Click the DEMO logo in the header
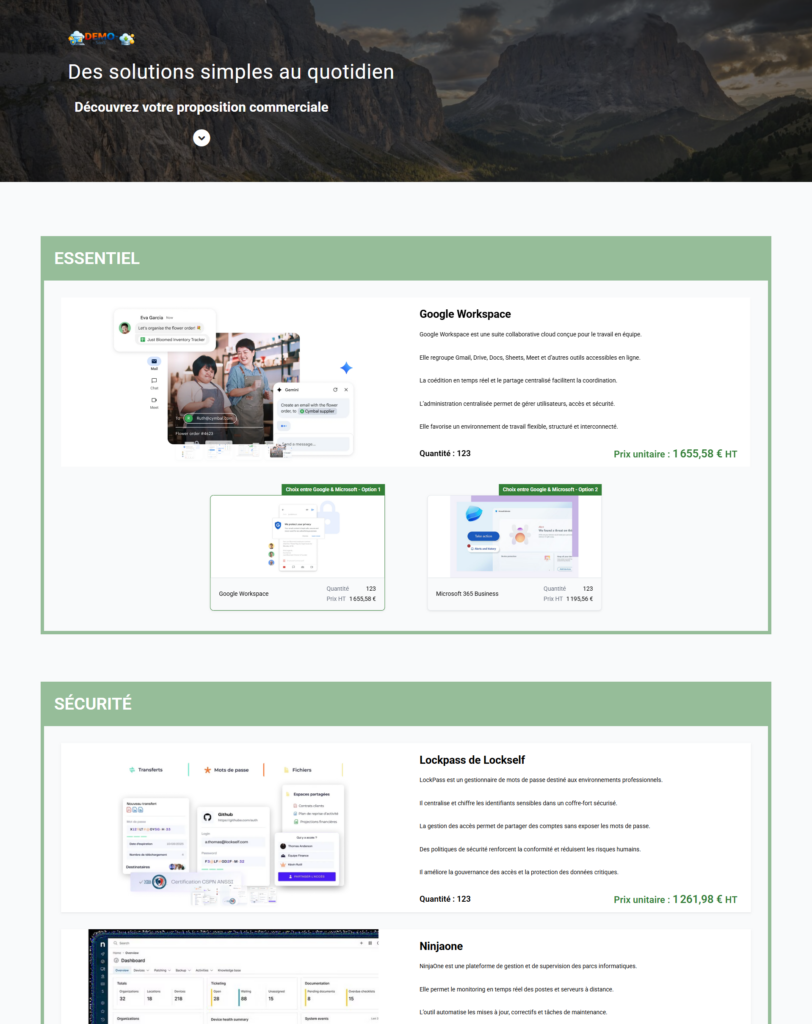 pyautogui.click(x=101, y=38)
